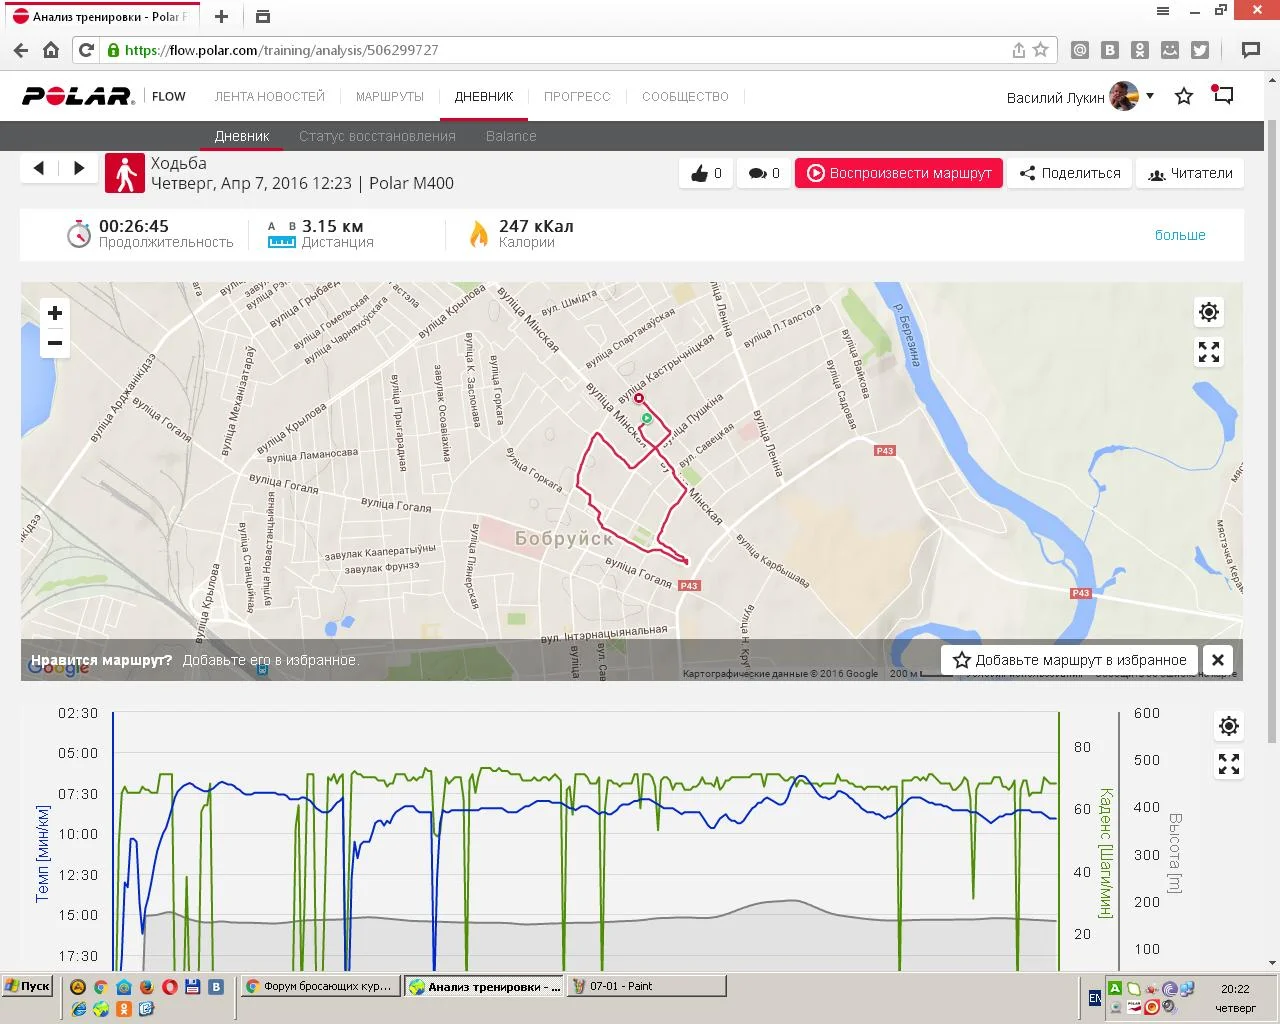Open Василий Лукин profile name
1280x1024 pixels.
coord(1055,97)
